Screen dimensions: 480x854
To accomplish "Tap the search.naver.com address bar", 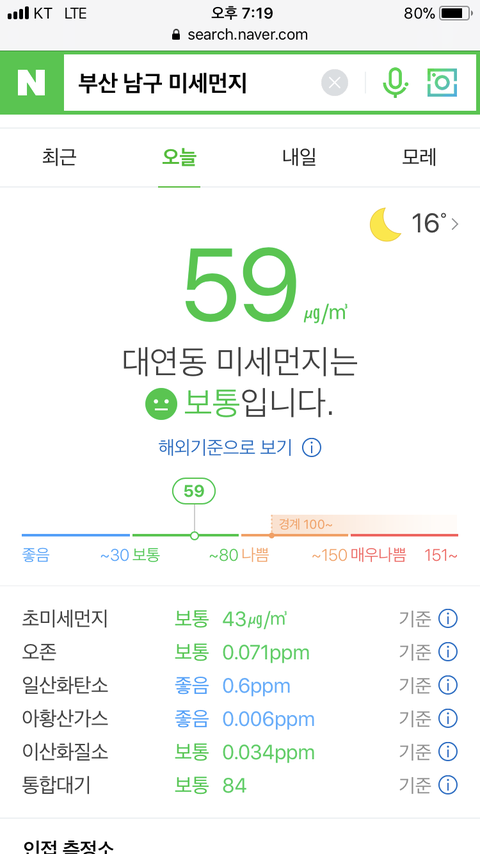I will 240,35.
